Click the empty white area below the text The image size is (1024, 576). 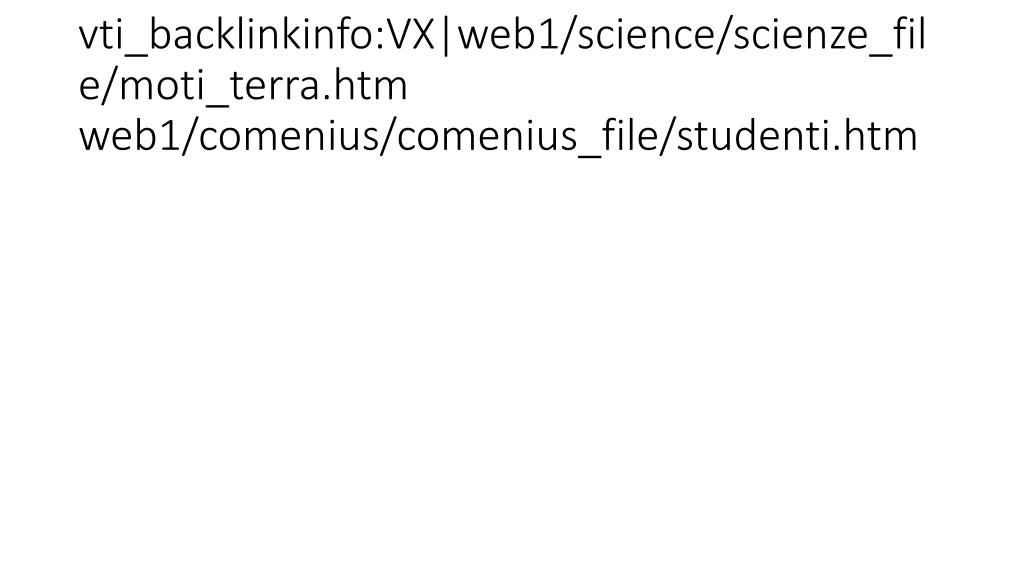point(512,366)
